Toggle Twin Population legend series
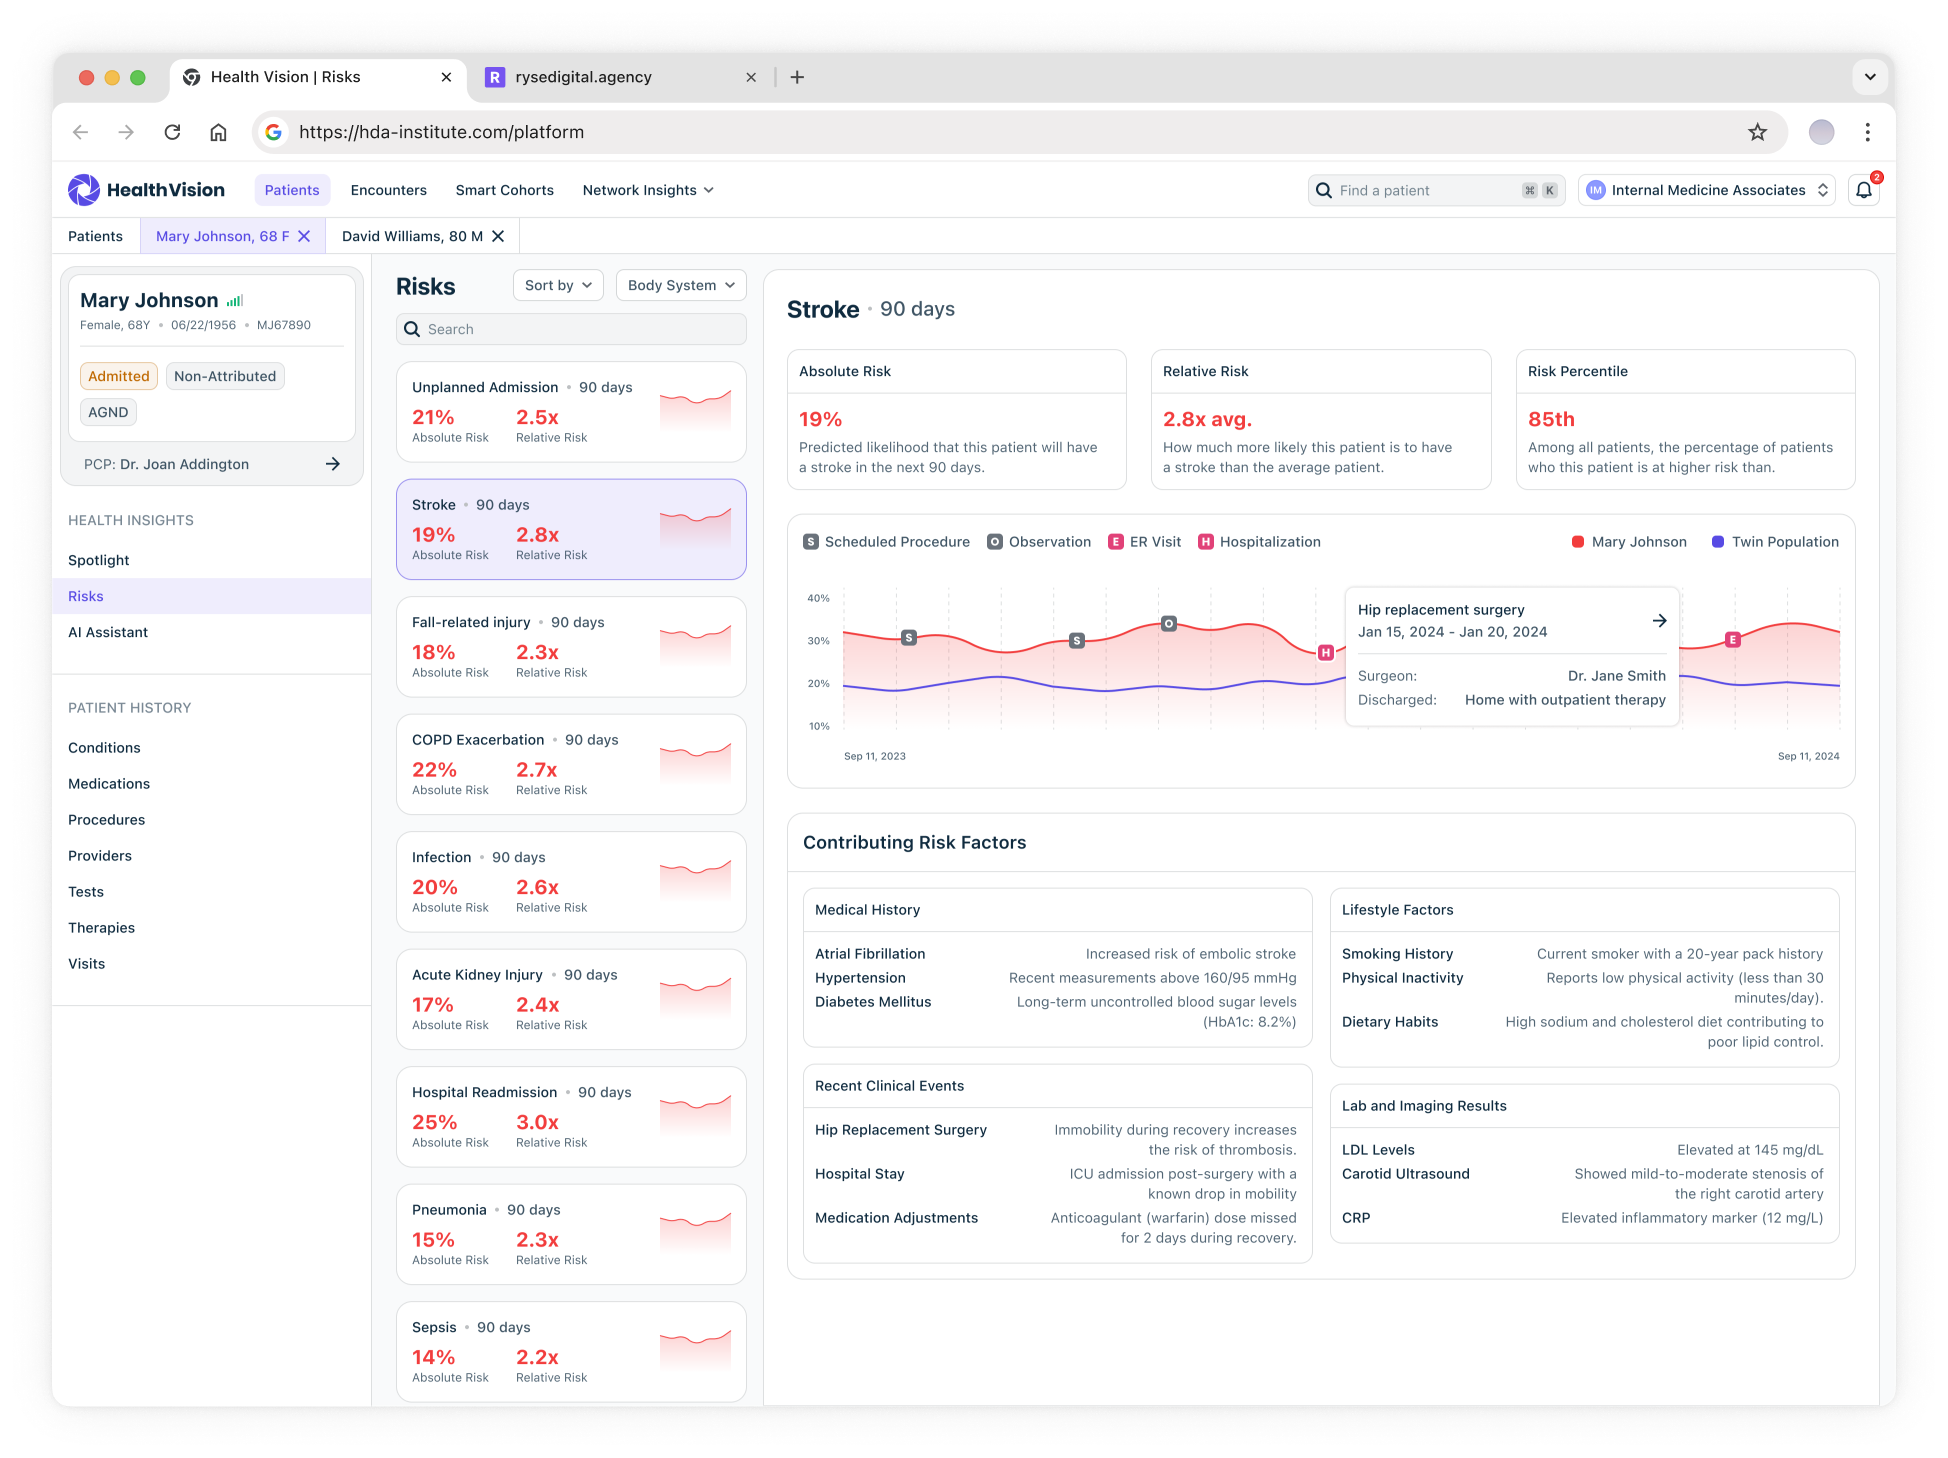The image size is (1948, 1458). tap(1774, 542)
